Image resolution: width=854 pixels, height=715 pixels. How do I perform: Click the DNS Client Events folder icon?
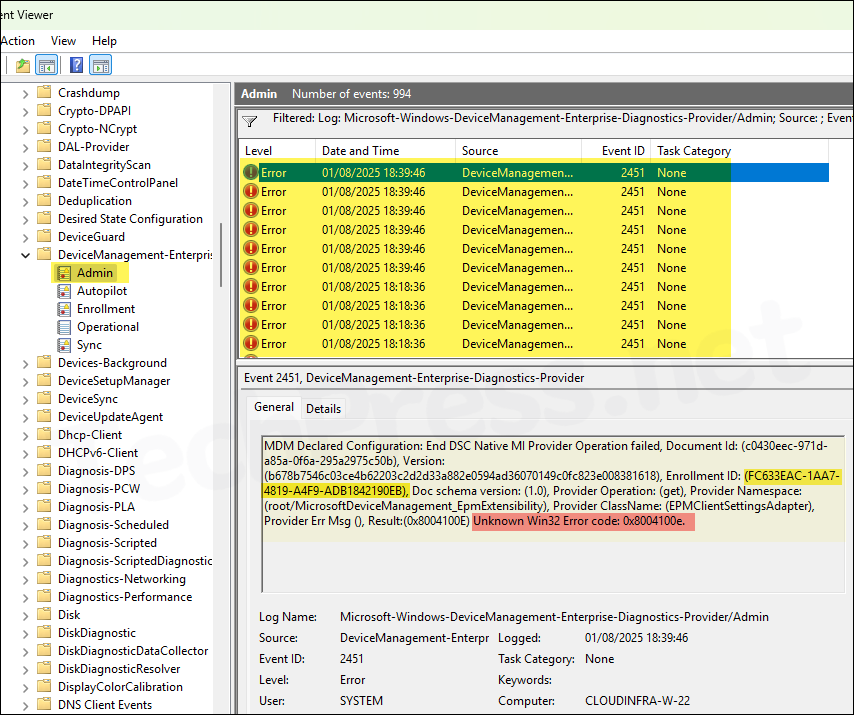coord(44,704)
